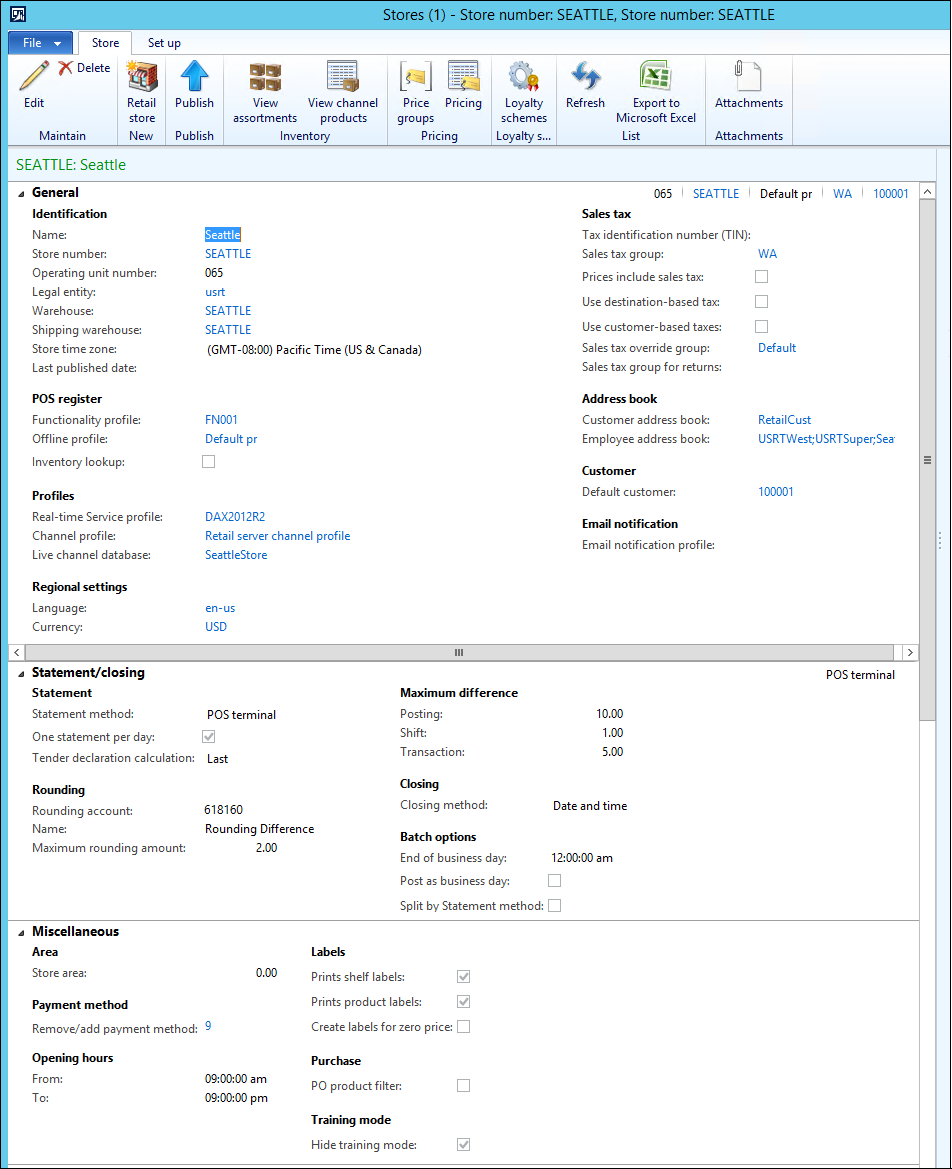952x1169 pixels.
Task: Export to Microsoft Excel
Action: 655,78
